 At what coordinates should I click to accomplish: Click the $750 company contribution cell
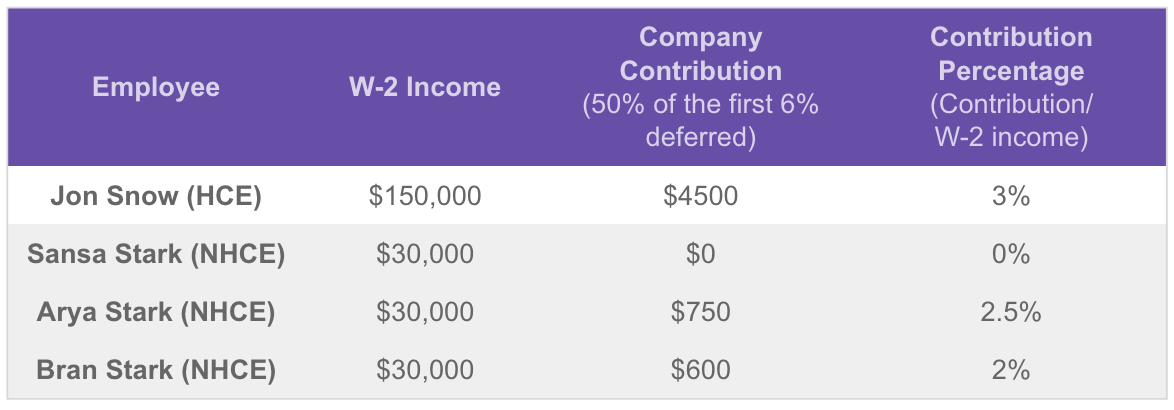(700, 312)
